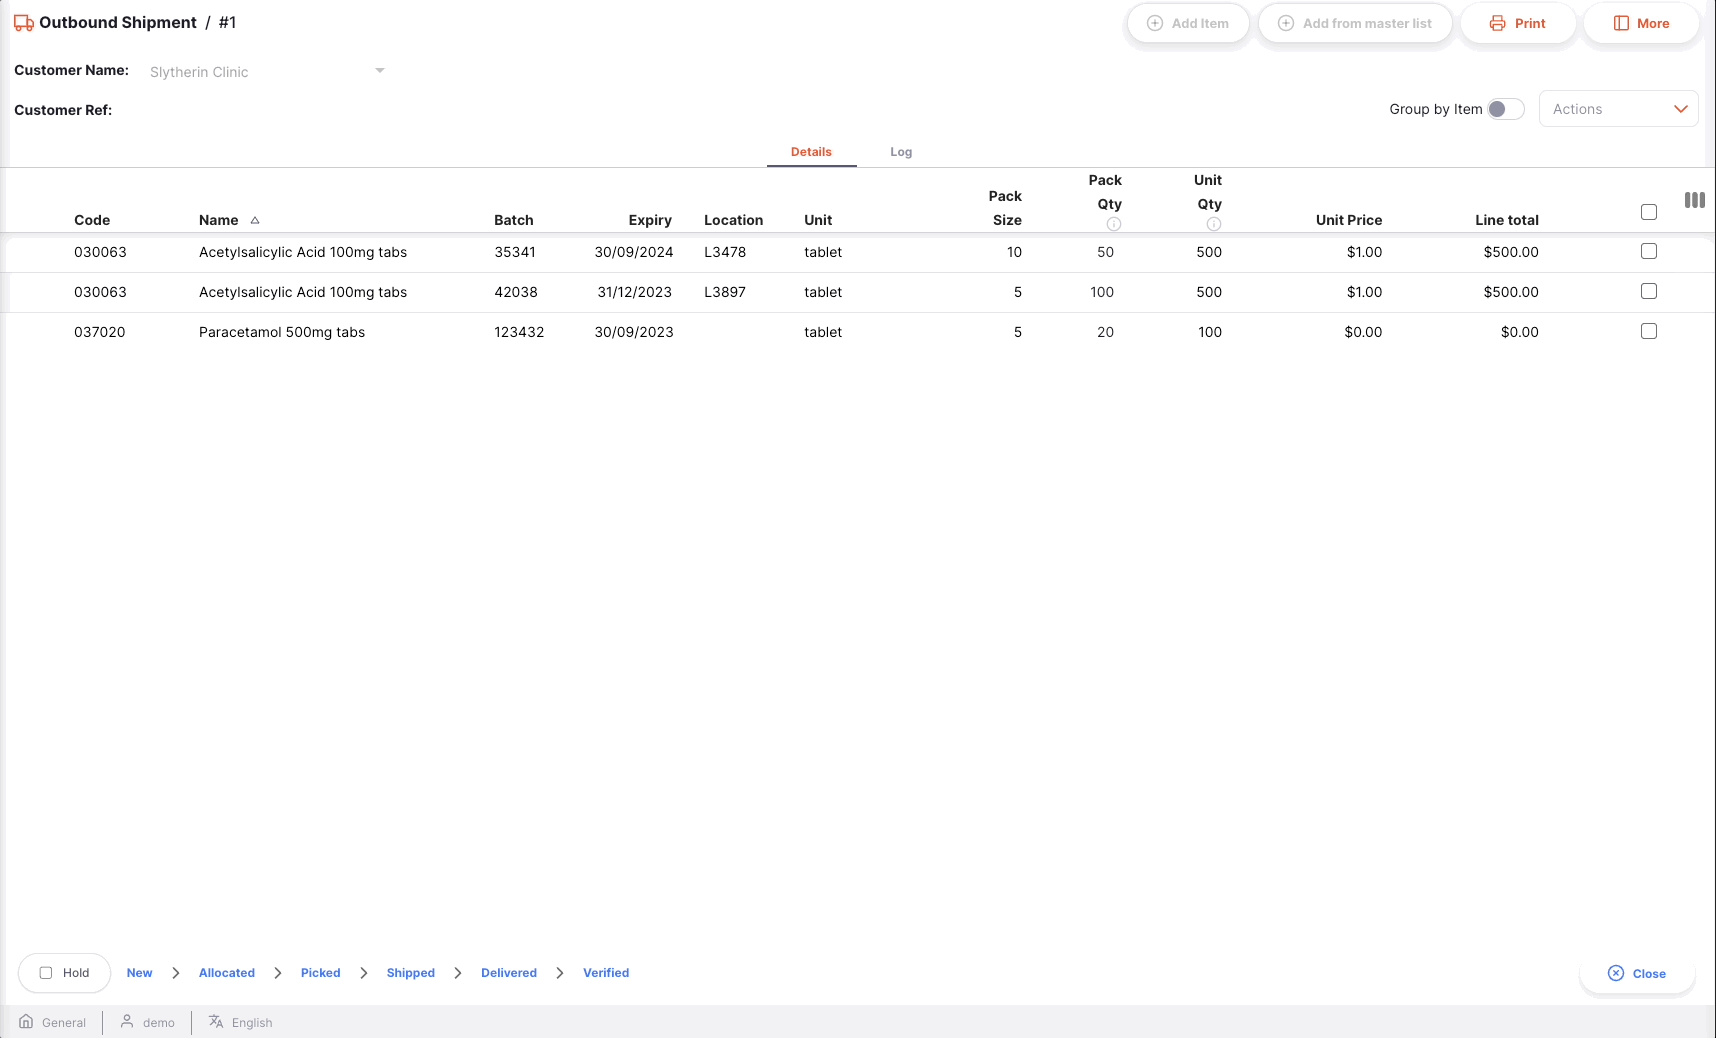Viewport: 1716px width, 1038px height.
Task: Select the Paracetamol 500mg tabs row checkbox
Action: coord(1649,331)
